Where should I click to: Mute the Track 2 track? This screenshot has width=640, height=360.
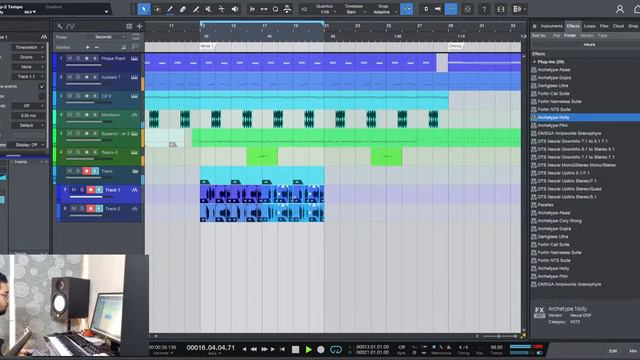(74, 209)
